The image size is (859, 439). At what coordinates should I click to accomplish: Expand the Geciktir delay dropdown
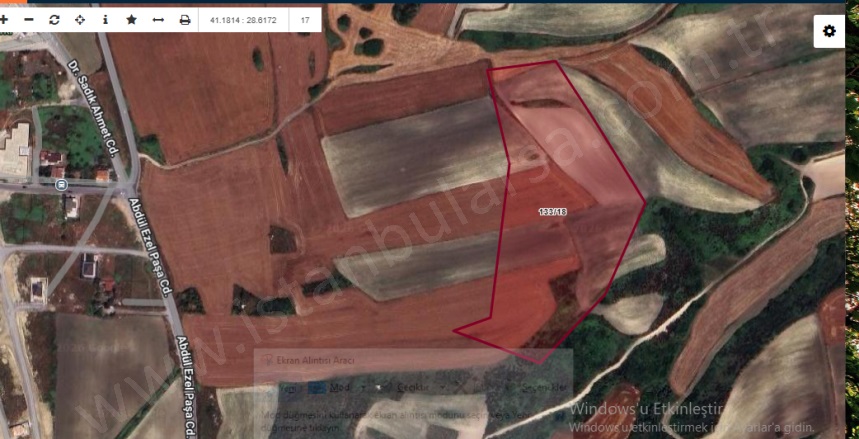click(x=444, y=387)
